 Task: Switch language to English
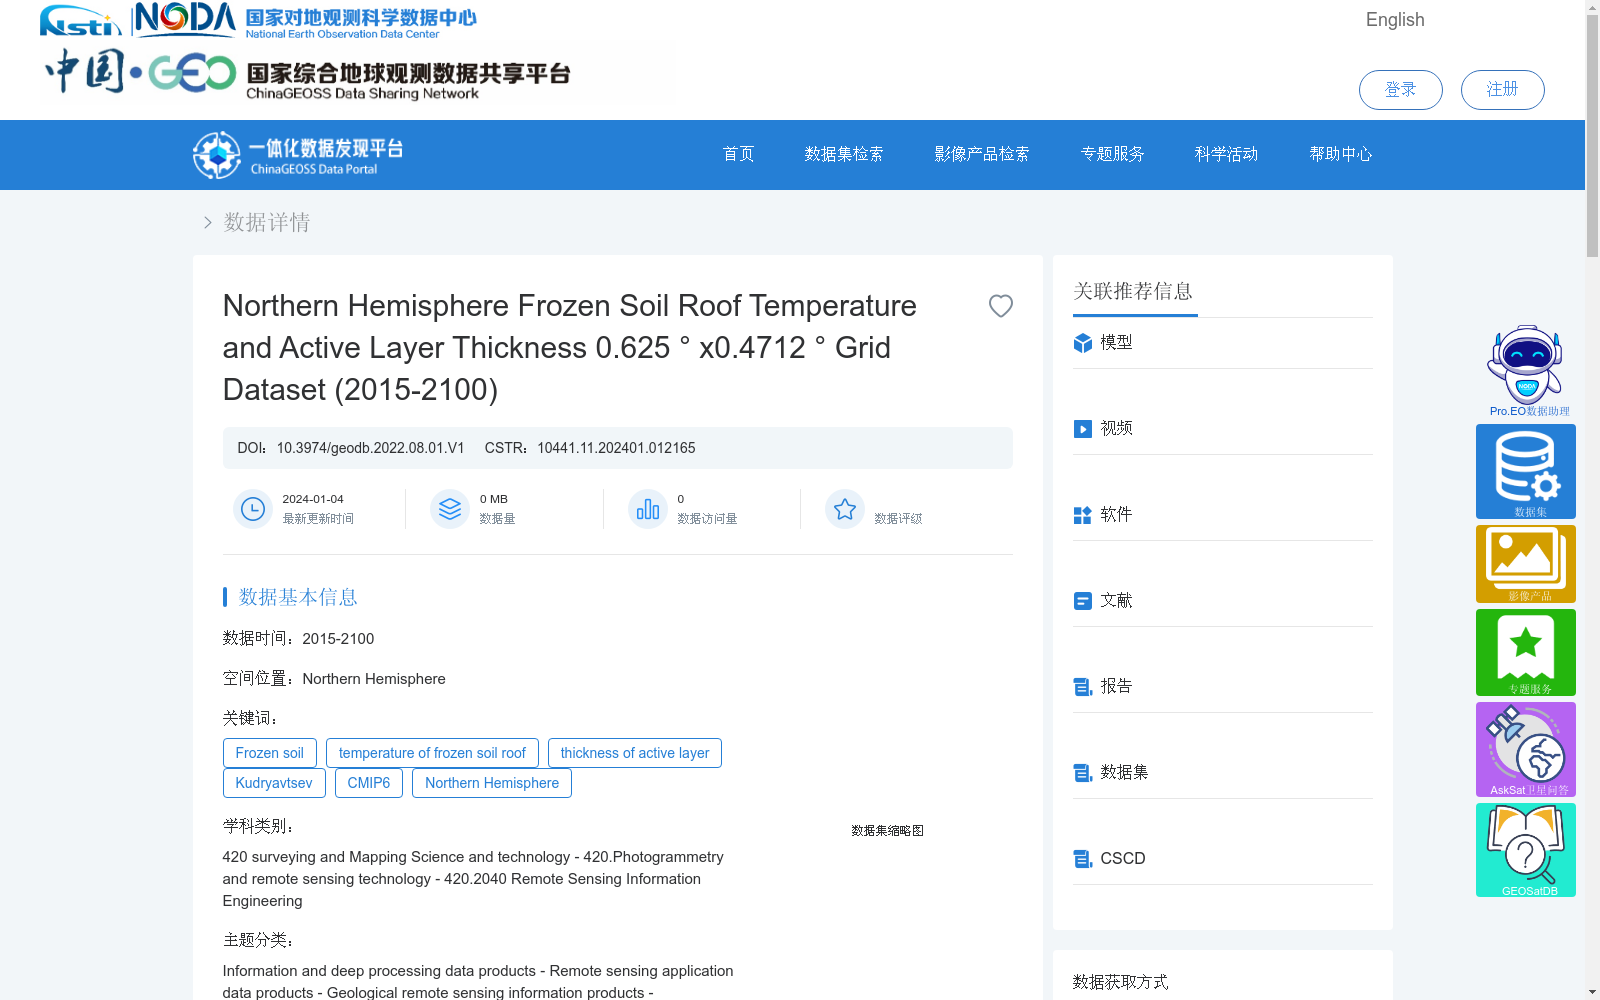(x=1395, y=20)
